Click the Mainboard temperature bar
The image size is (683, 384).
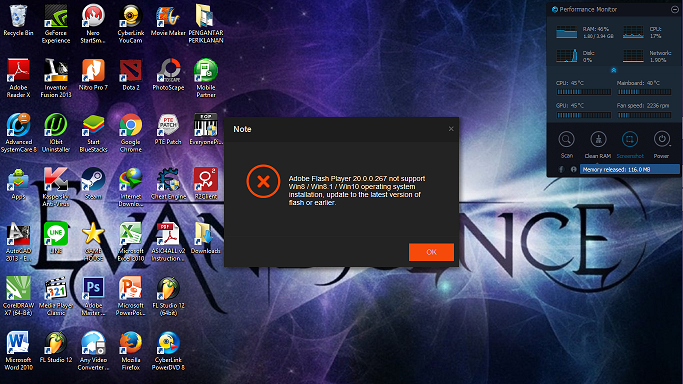644,92
